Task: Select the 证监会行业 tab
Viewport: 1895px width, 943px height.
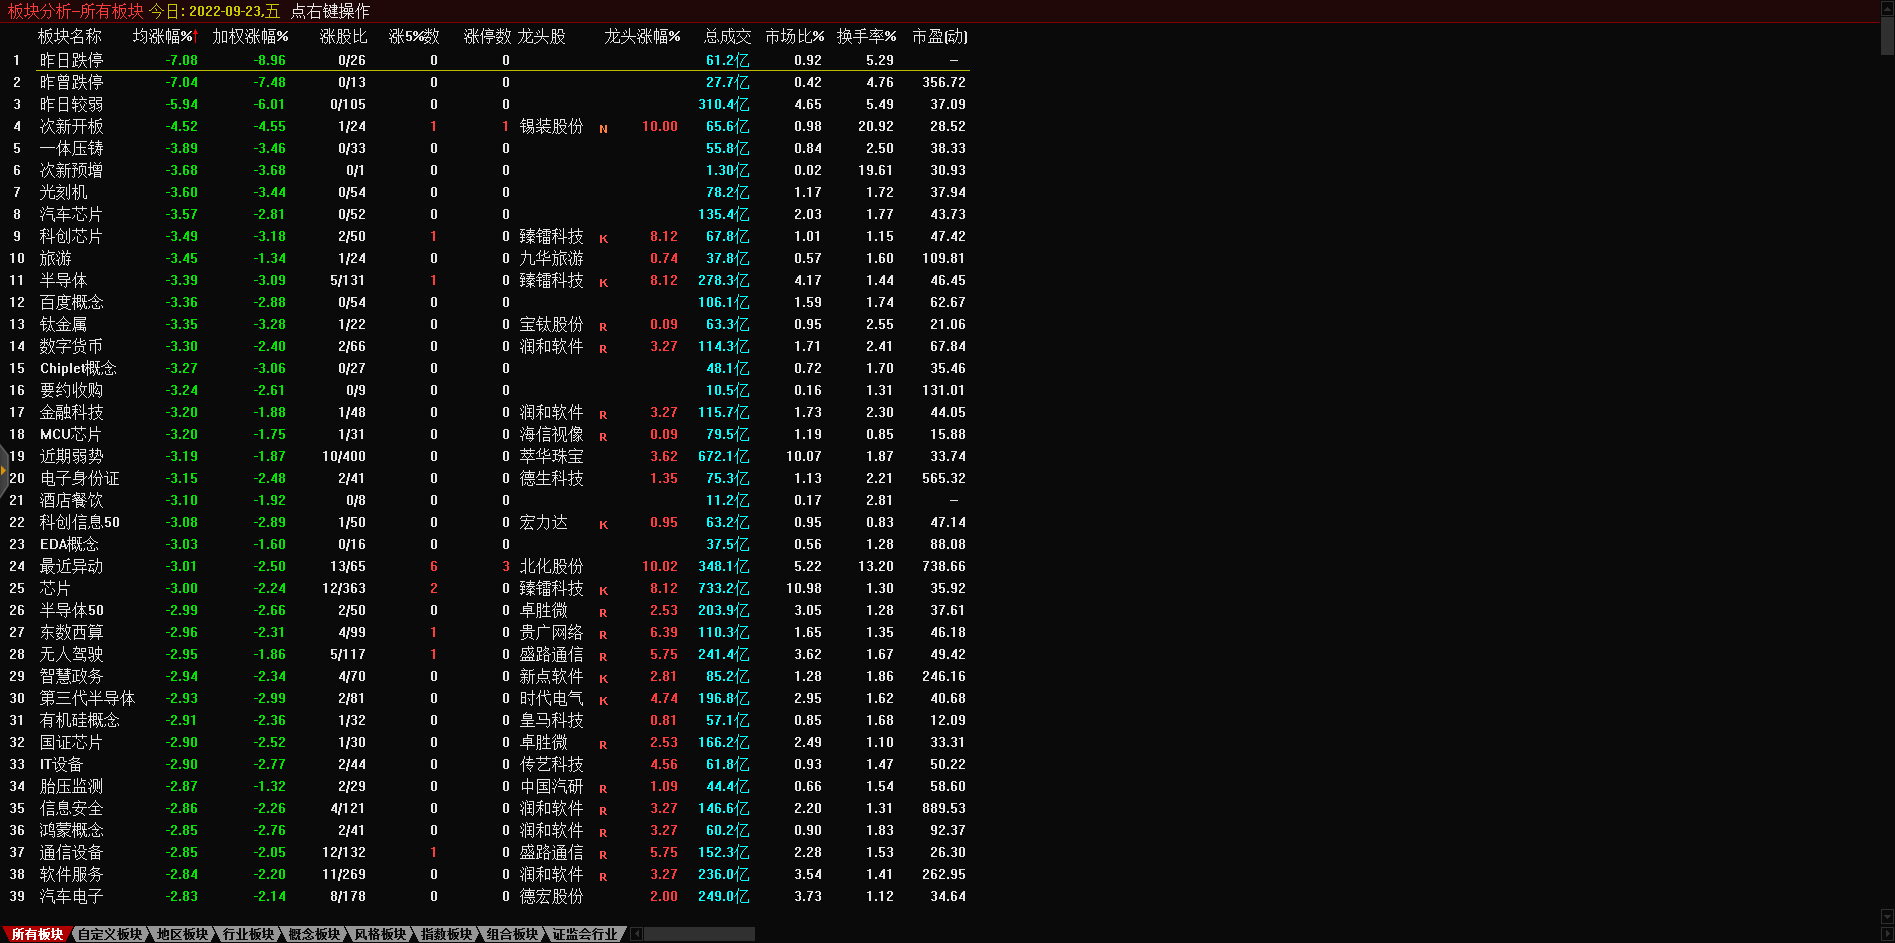Action: (585, 934)
